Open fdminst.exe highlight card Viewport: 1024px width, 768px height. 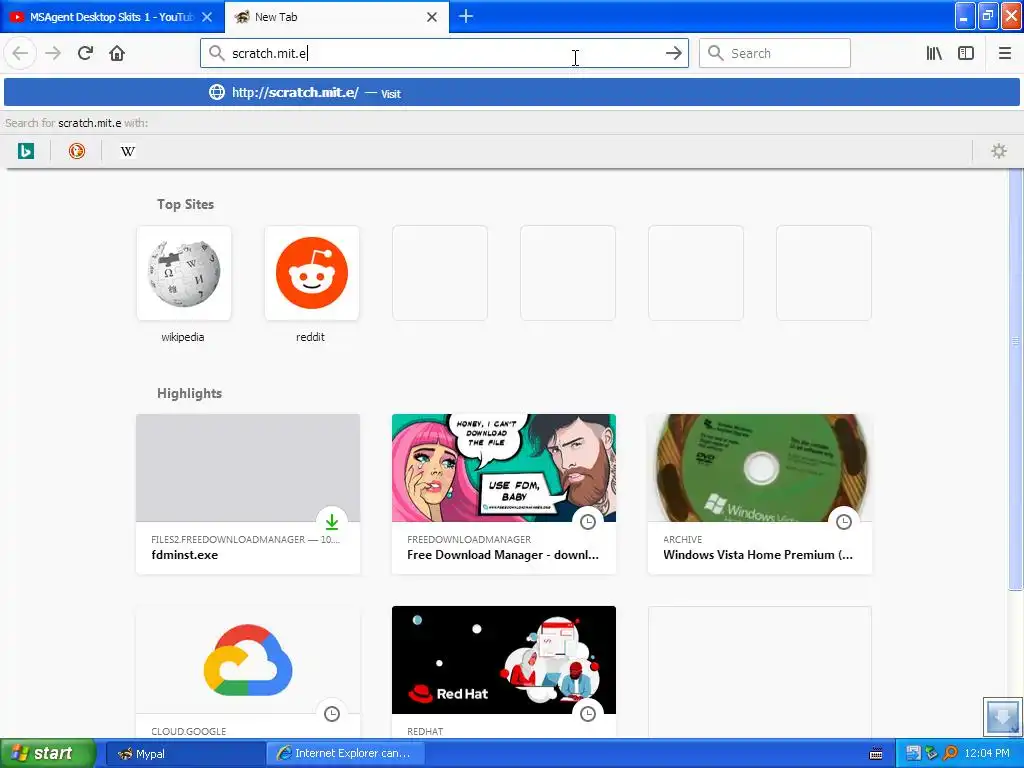tap(248, 494)
